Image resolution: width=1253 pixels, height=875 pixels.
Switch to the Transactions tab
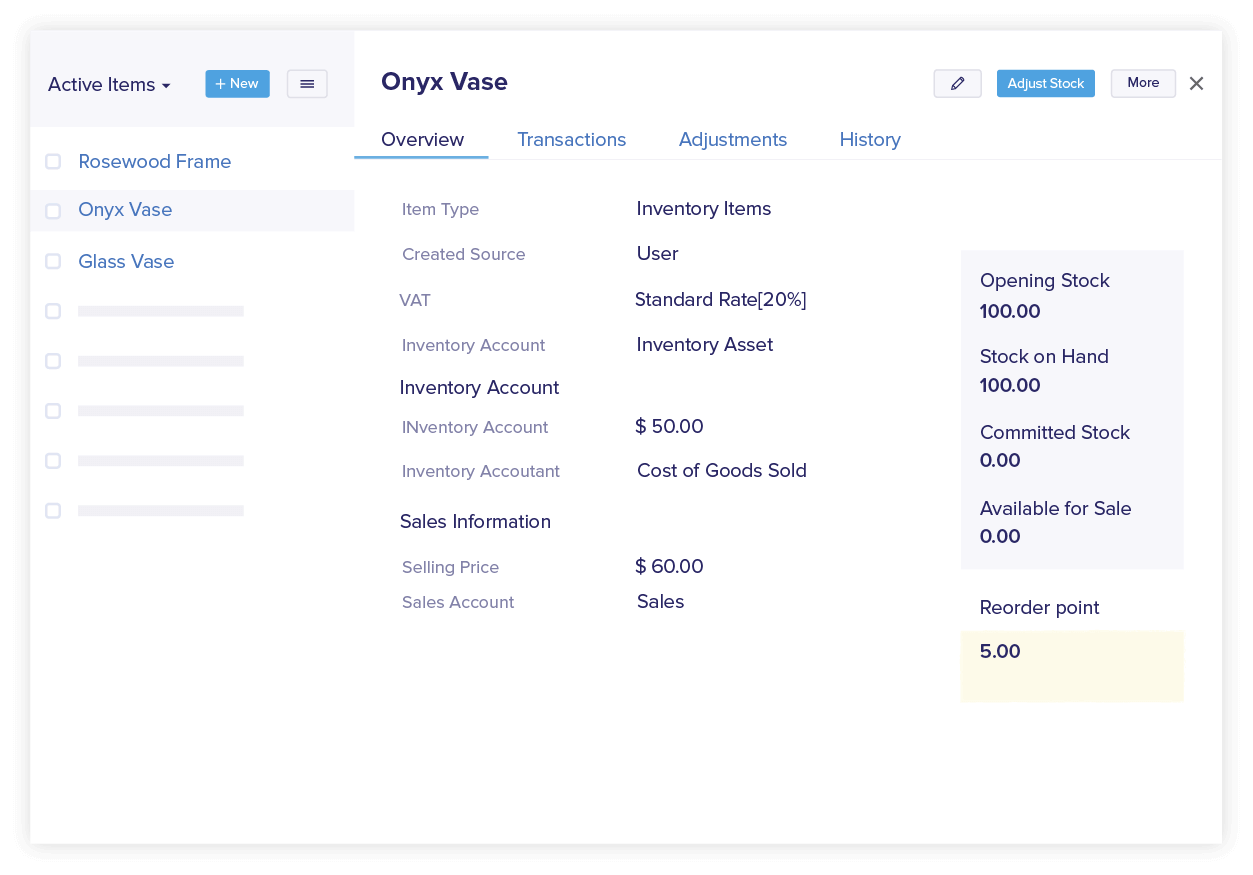571,140
